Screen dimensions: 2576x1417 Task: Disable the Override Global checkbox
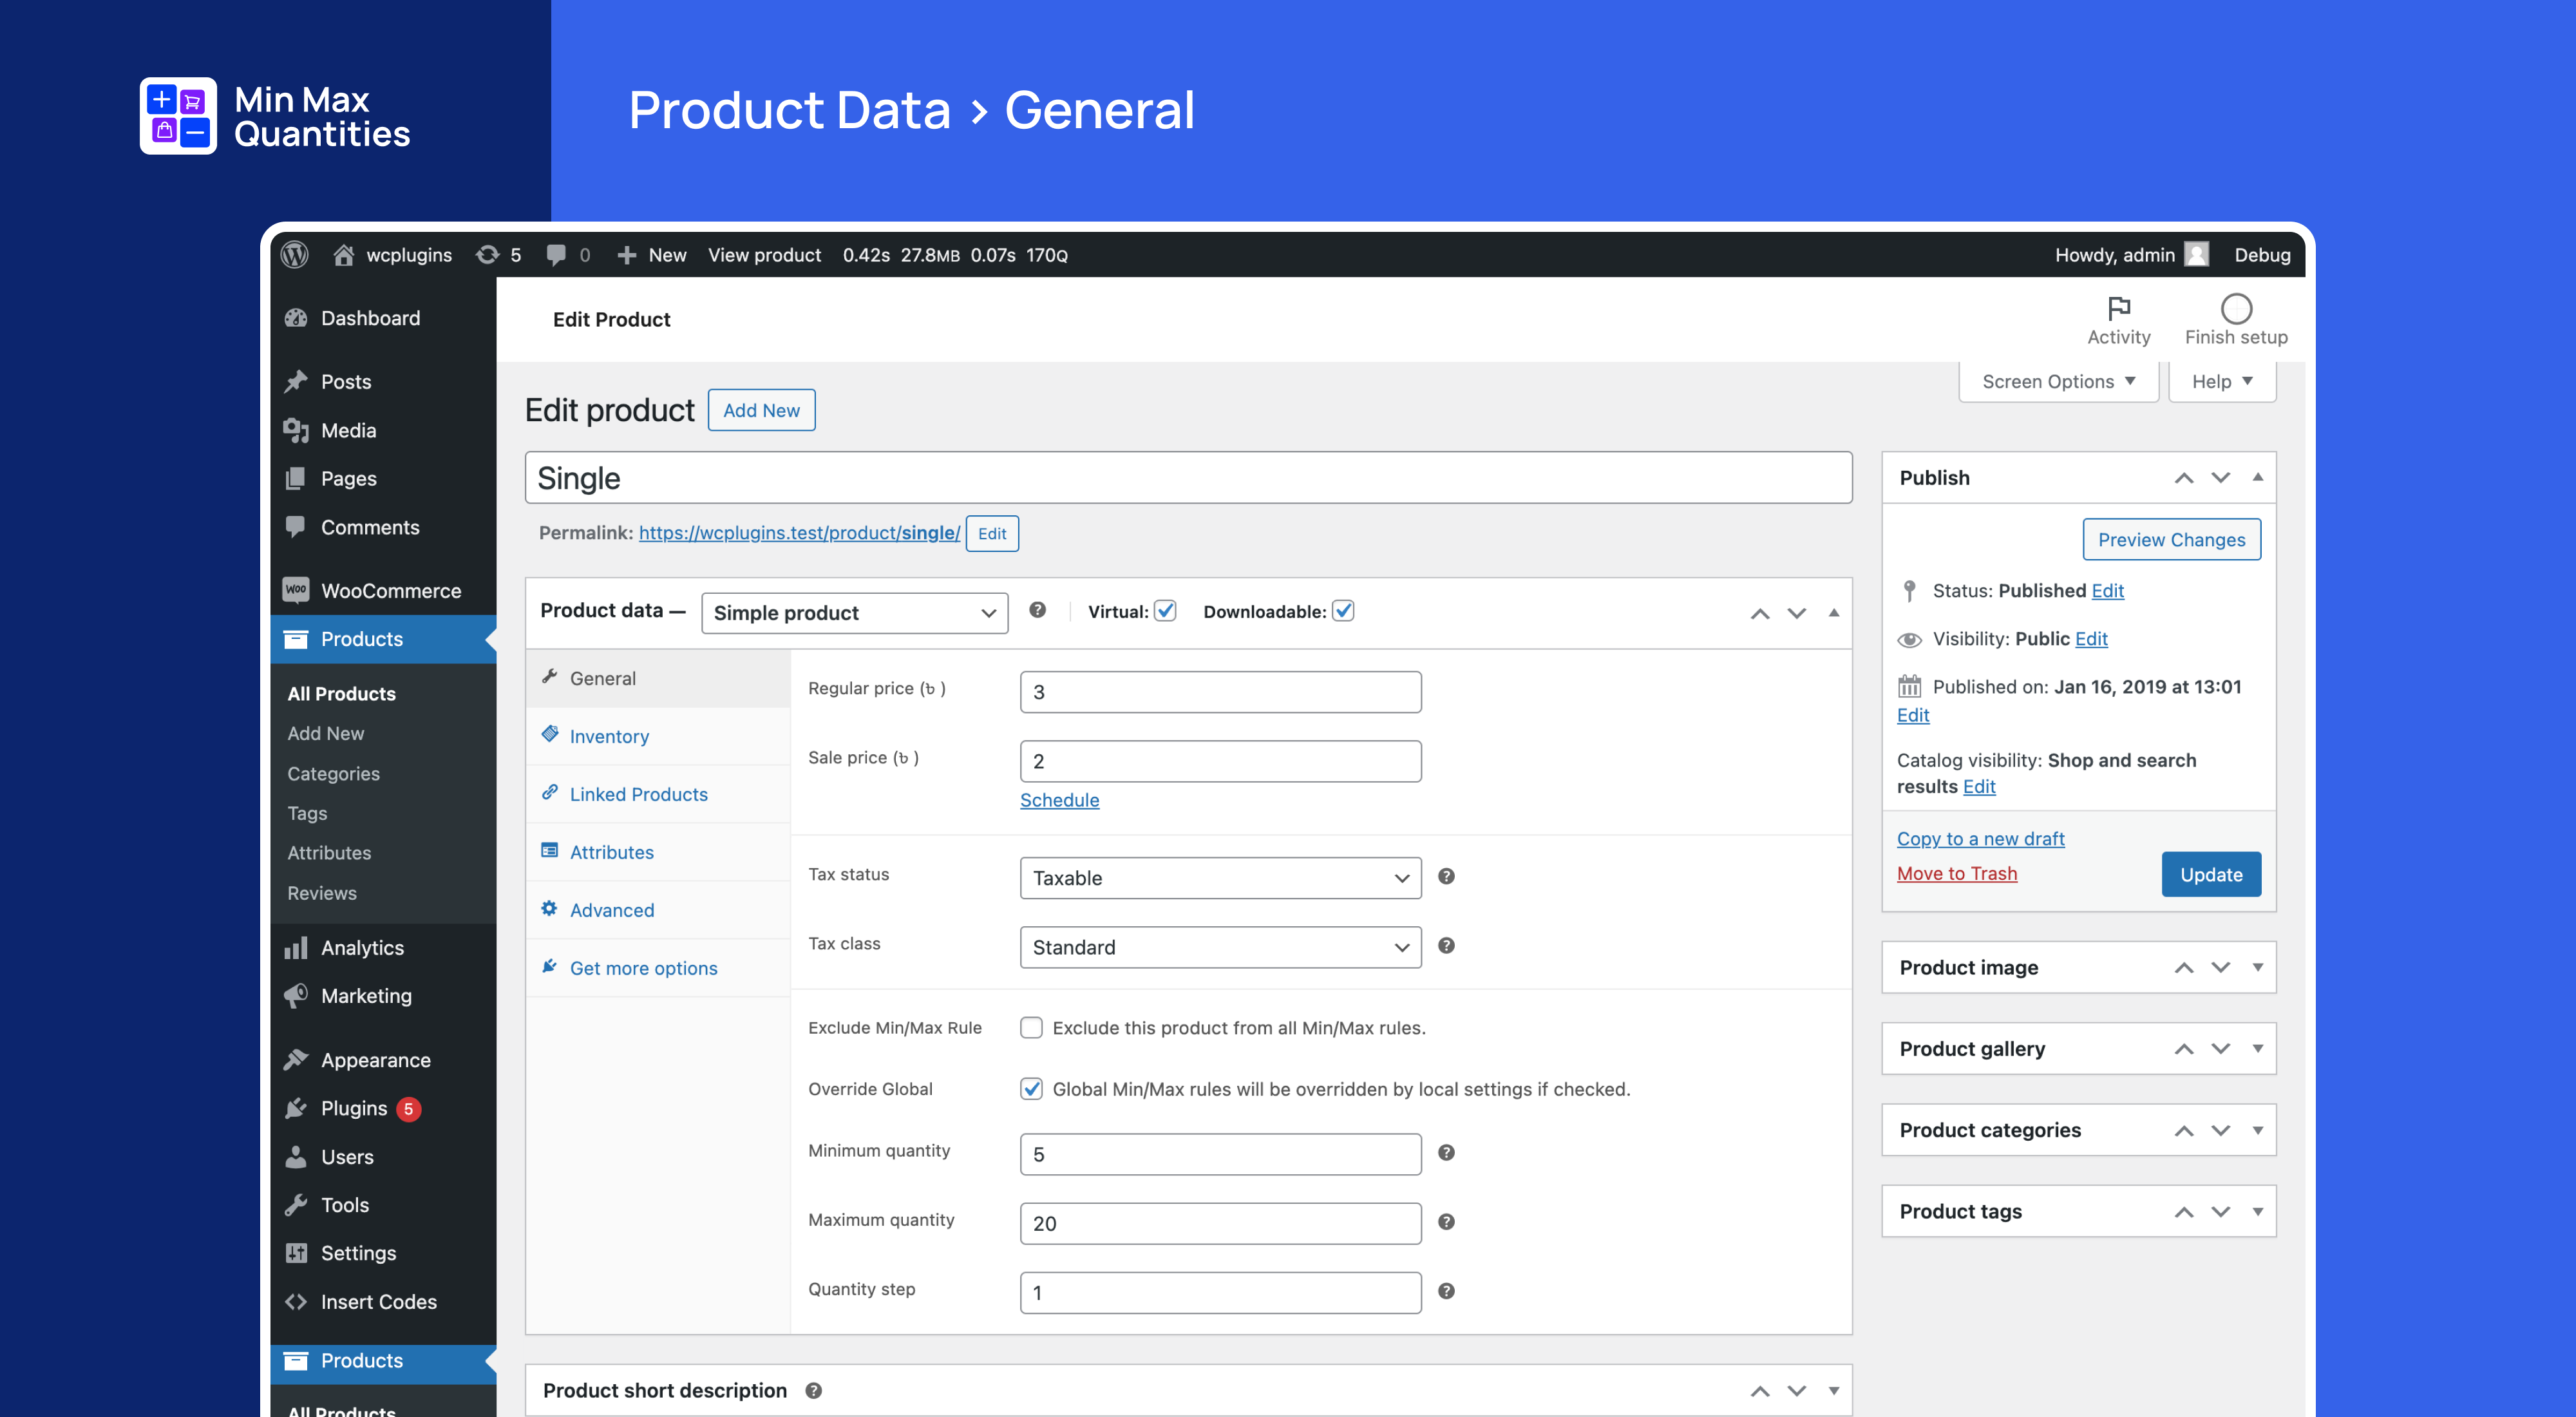pyautogui.click(x=1031, y=1089)
